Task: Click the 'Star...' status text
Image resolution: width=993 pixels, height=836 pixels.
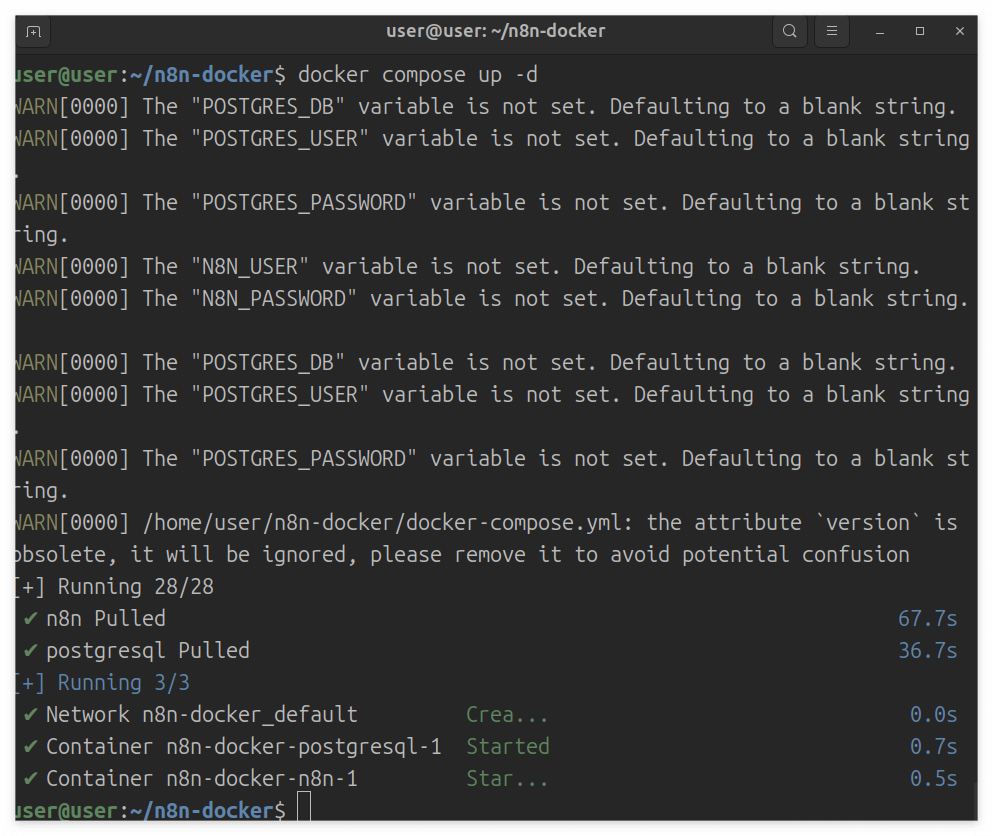Action: point(507,779)
